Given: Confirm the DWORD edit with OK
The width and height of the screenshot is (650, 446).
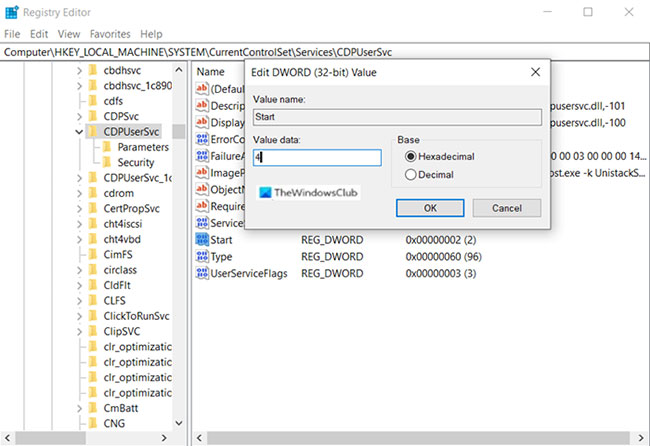Looking at the screenshot, I should [x=429, y=208].
